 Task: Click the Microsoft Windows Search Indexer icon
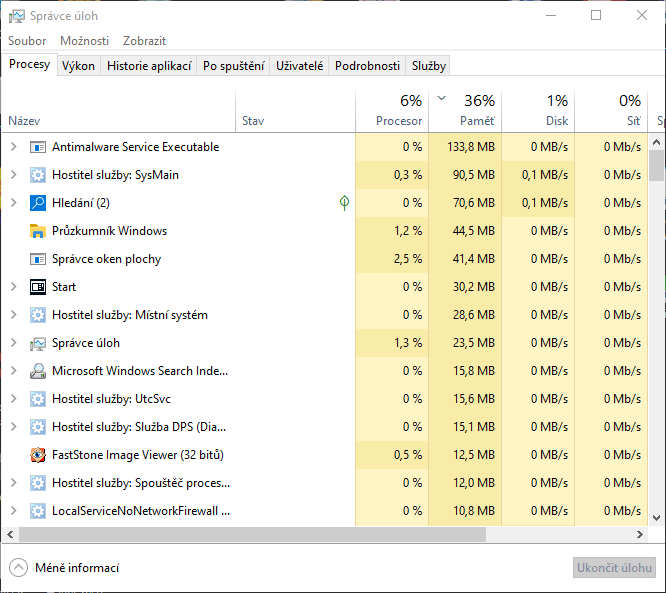[38, 371]
